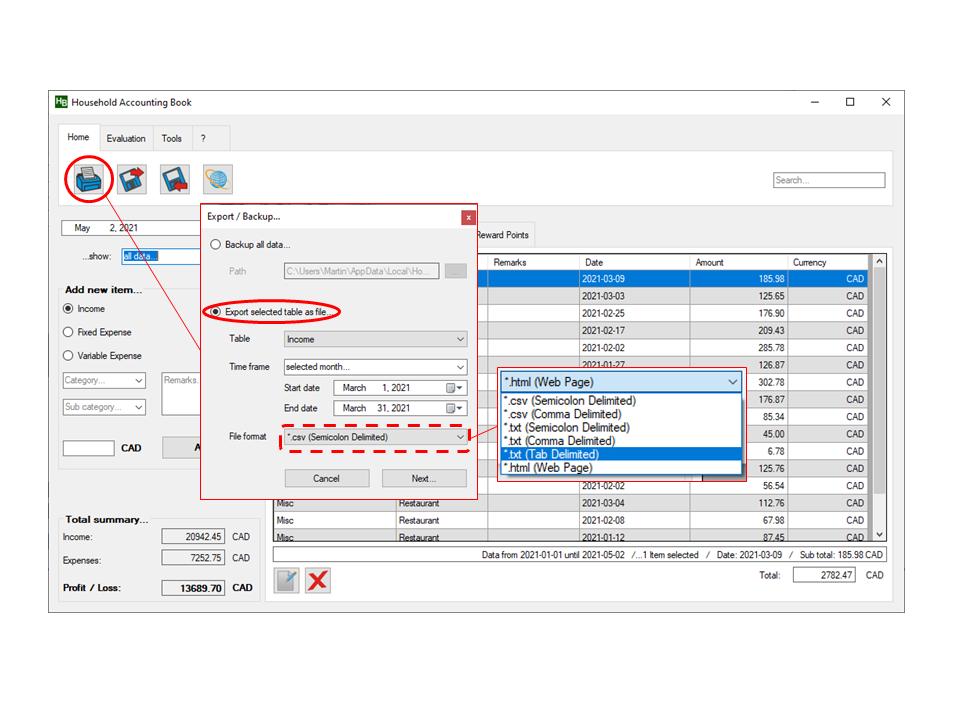Screen dimensions: 960x720
Task: Expand the Category dropdown
Action: coord(104,381)
